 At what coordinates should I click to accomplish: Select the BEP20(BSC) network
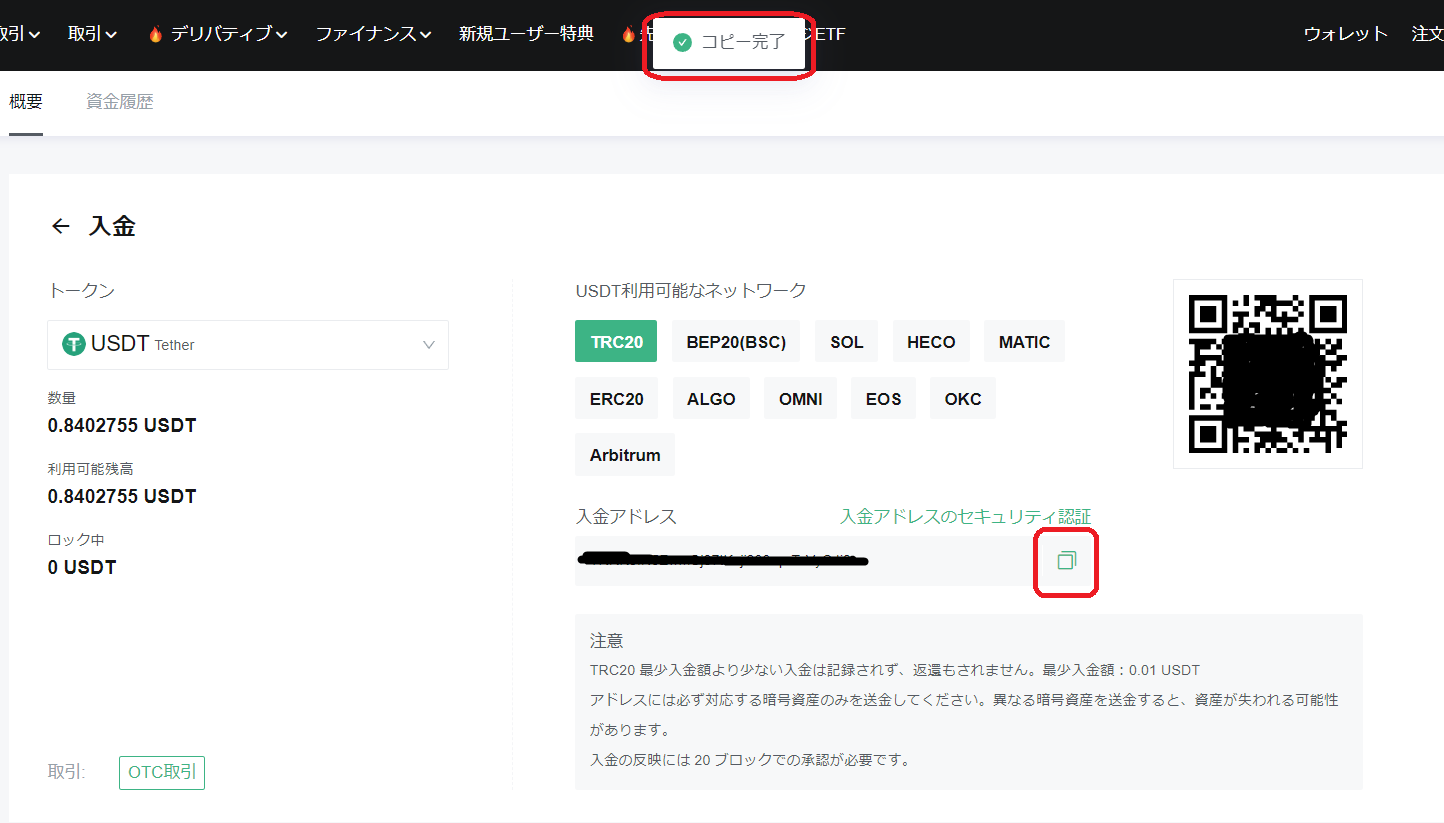(x=736, y=342)
